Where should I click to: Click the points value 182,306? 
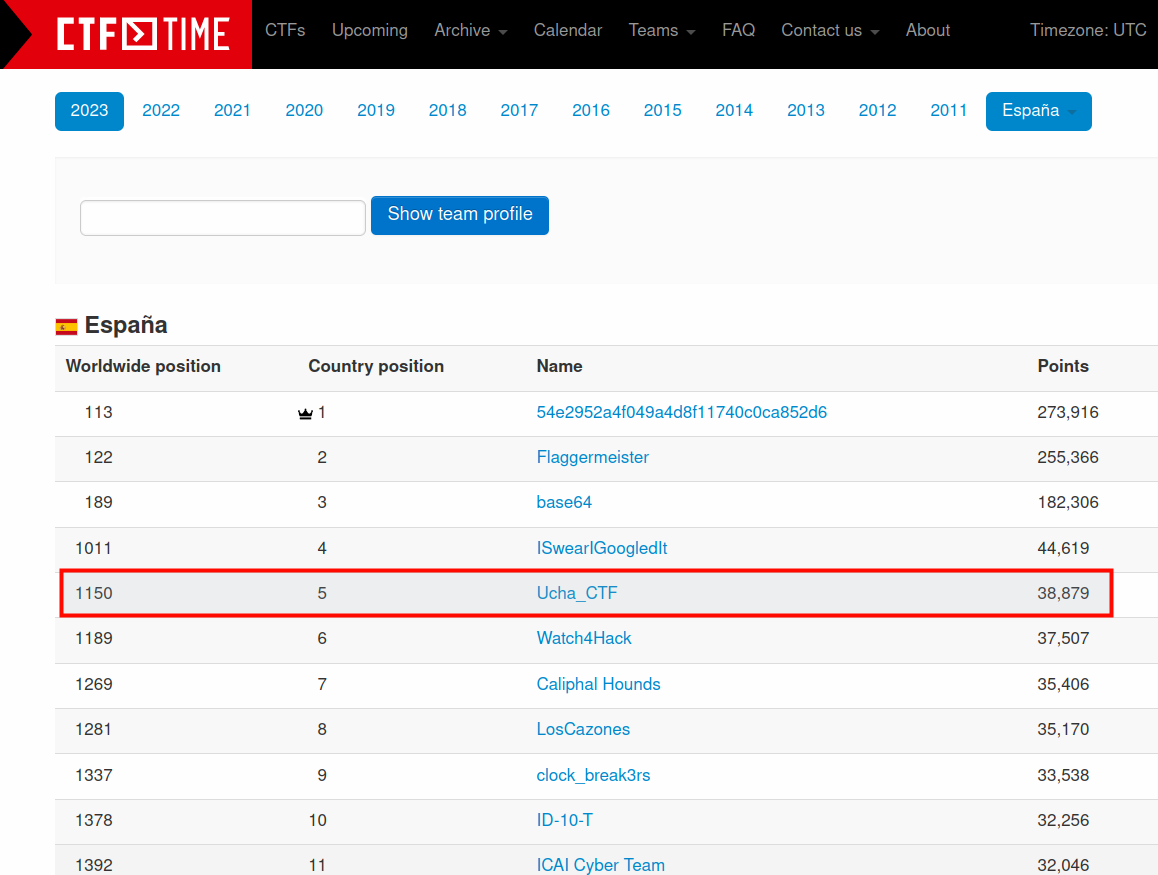coord(1068,503)
